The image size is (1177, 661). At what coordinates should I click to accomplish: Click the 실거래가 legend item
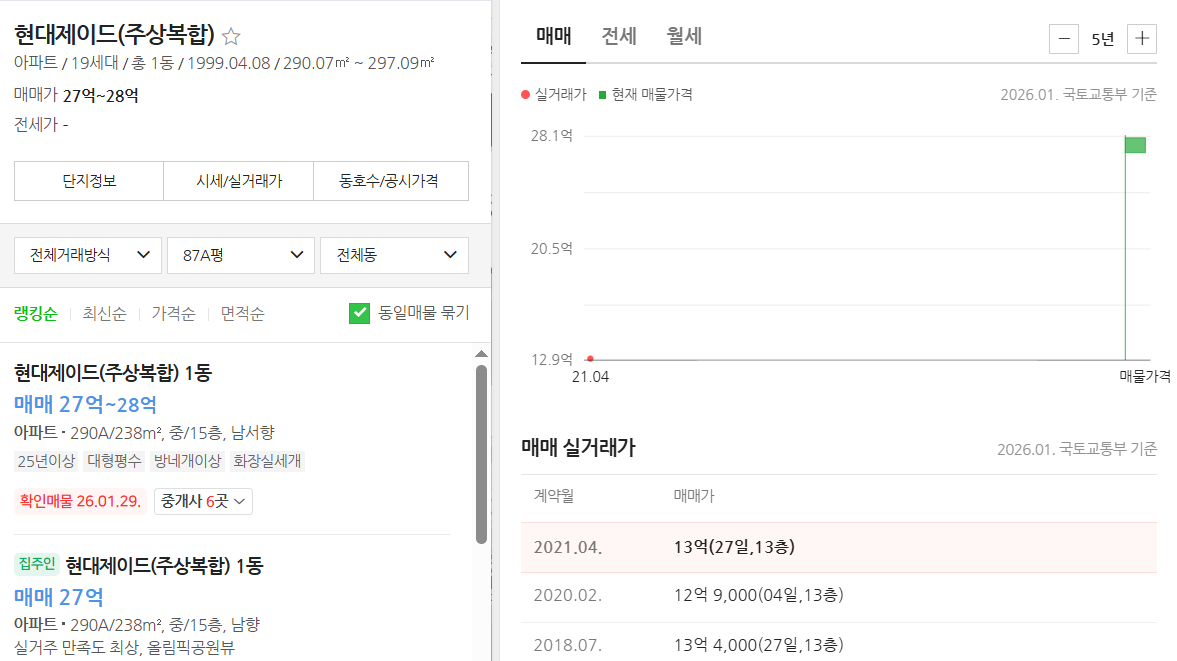click(x=554, y=95)
